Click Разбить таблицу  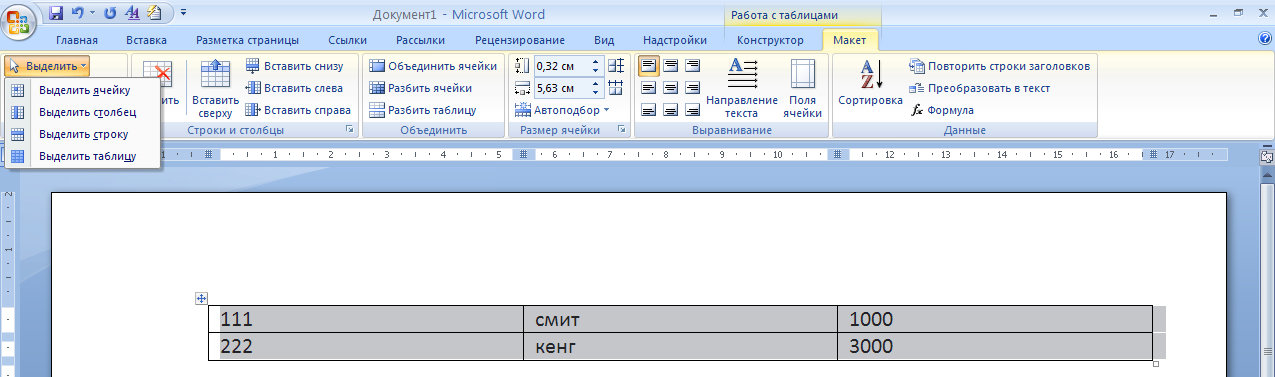423,110
